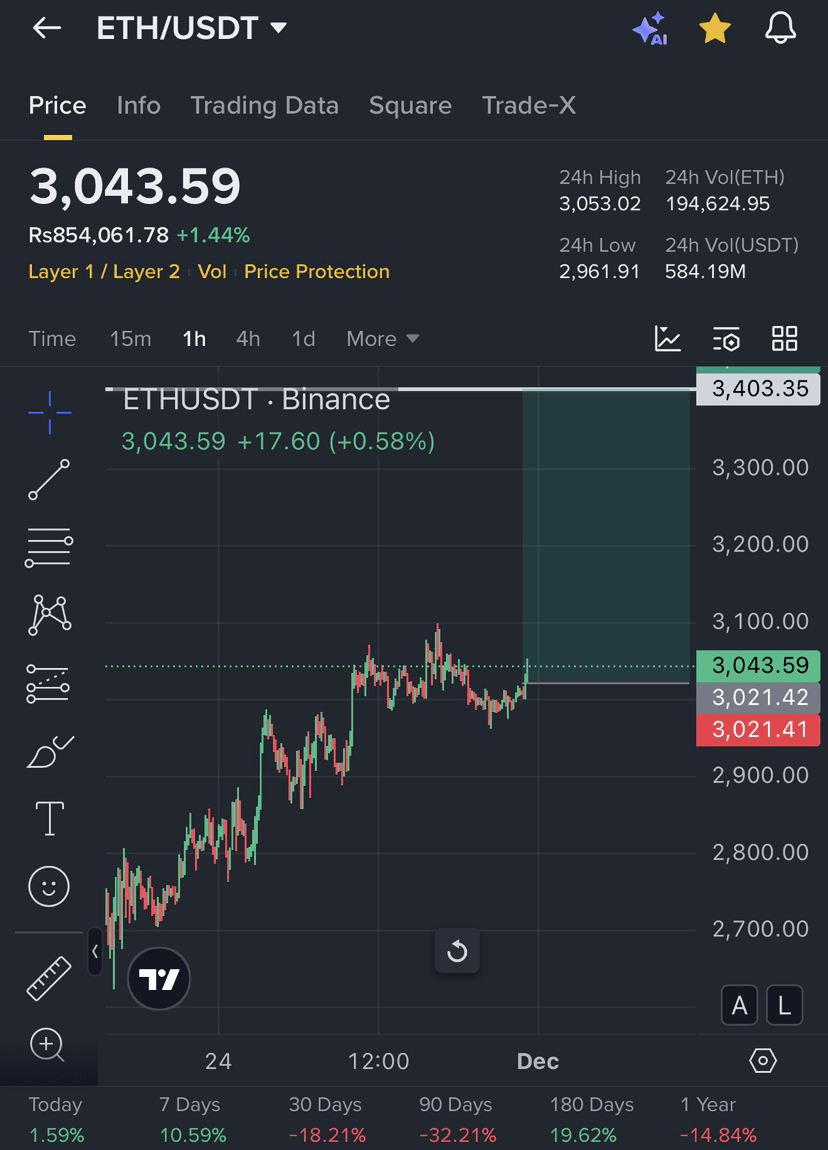Select the ruler measure tool
This screenshot has height=1150, width=828.
coord(49,978)
